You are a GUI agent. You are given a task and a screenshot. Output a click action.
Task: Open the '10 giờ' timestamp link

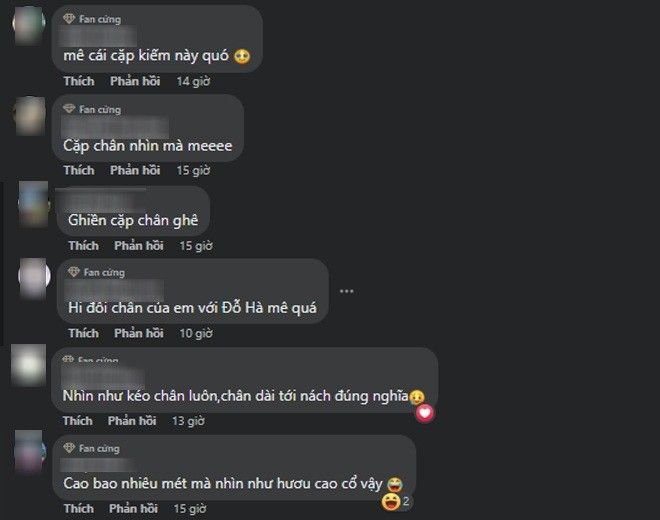pos(196,333)
